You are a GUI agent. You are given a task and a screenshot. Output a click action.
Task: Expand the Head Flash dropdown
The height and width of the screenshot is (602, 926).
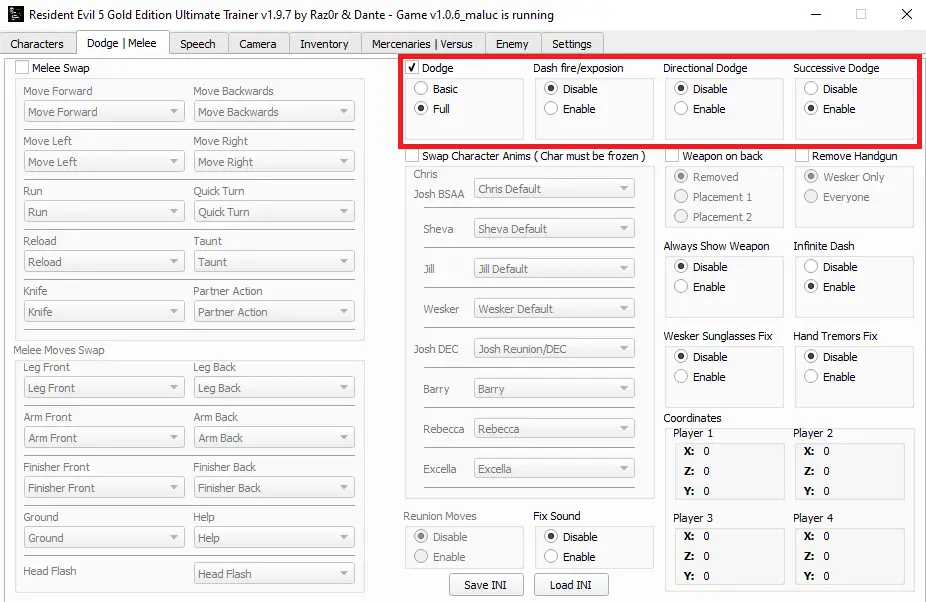point(274,574)
